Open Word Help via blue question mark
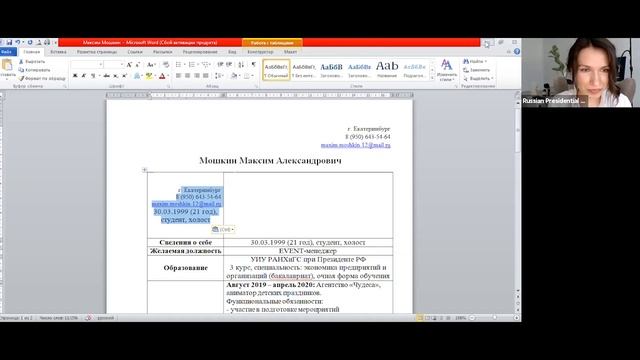Viewport: 640px width, 360px height. [517, 51]
